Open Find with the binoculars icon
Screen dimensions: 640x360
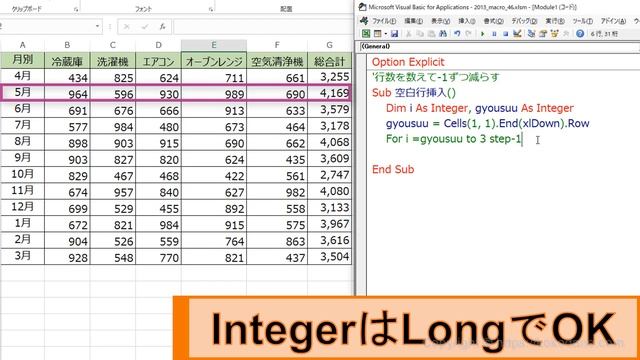443,33
